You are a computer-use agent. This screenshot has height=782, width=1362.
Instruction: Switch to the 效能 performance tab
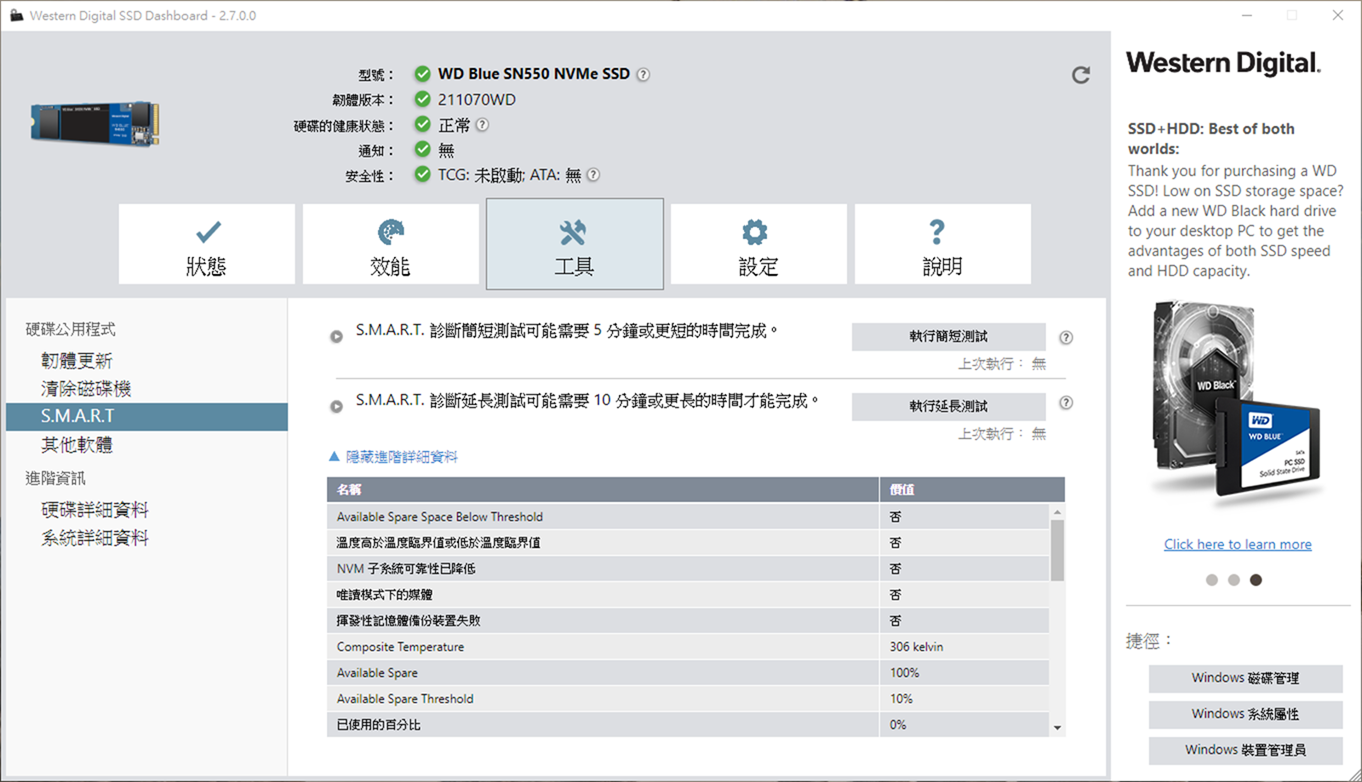(x=391, y=245)
